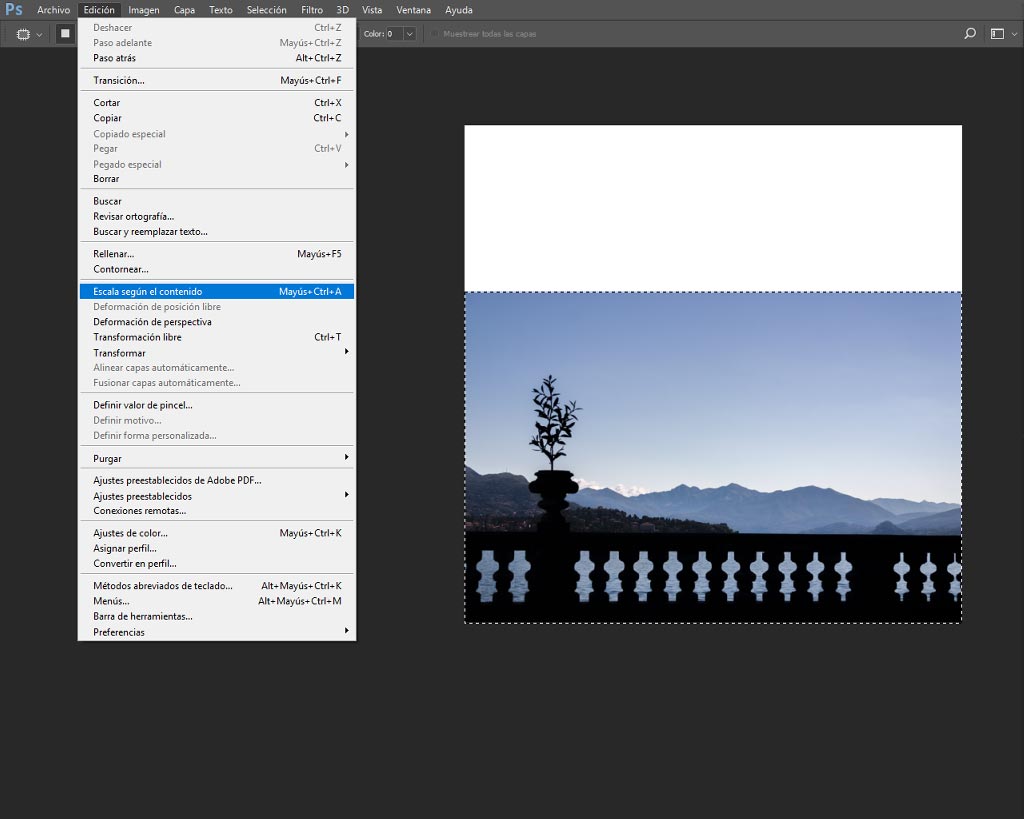Choose Asignar perfil... entry
The height and width of the screenshot is (819, 1024).
[x=217, y=549]
